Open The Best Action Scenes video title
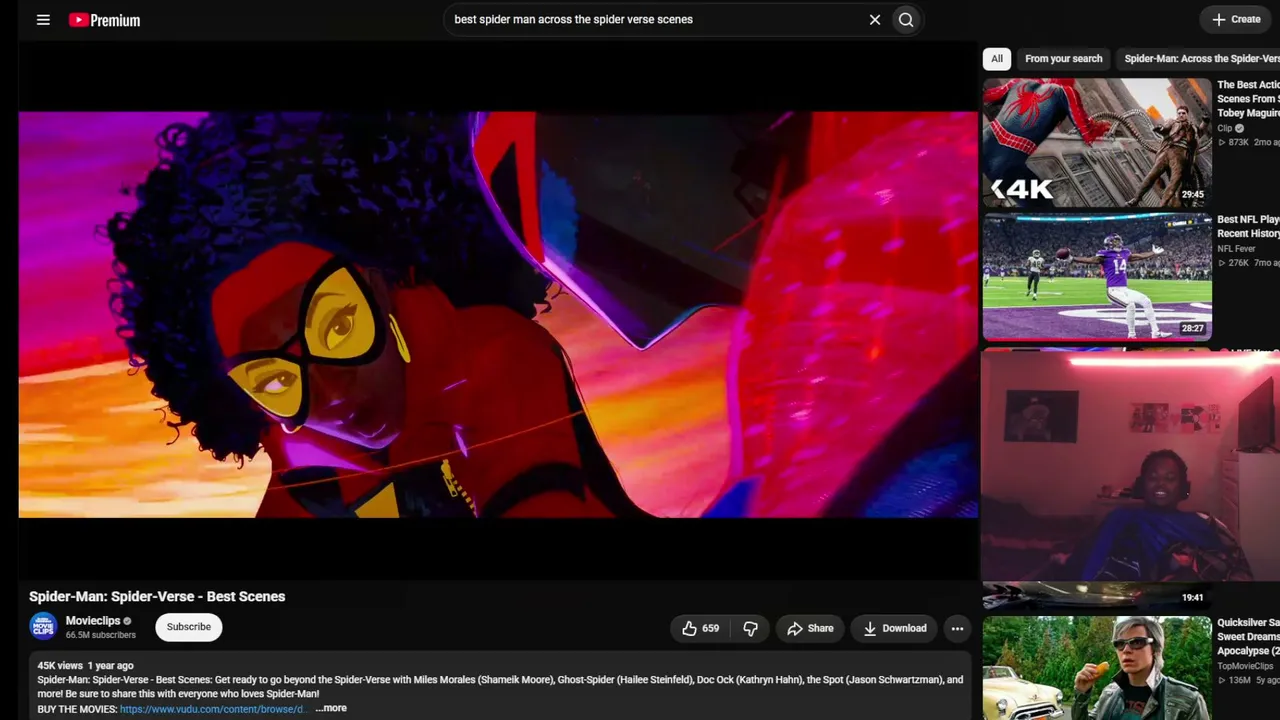This screenshot has height=720, width=1280. (x=1248, y=99)
